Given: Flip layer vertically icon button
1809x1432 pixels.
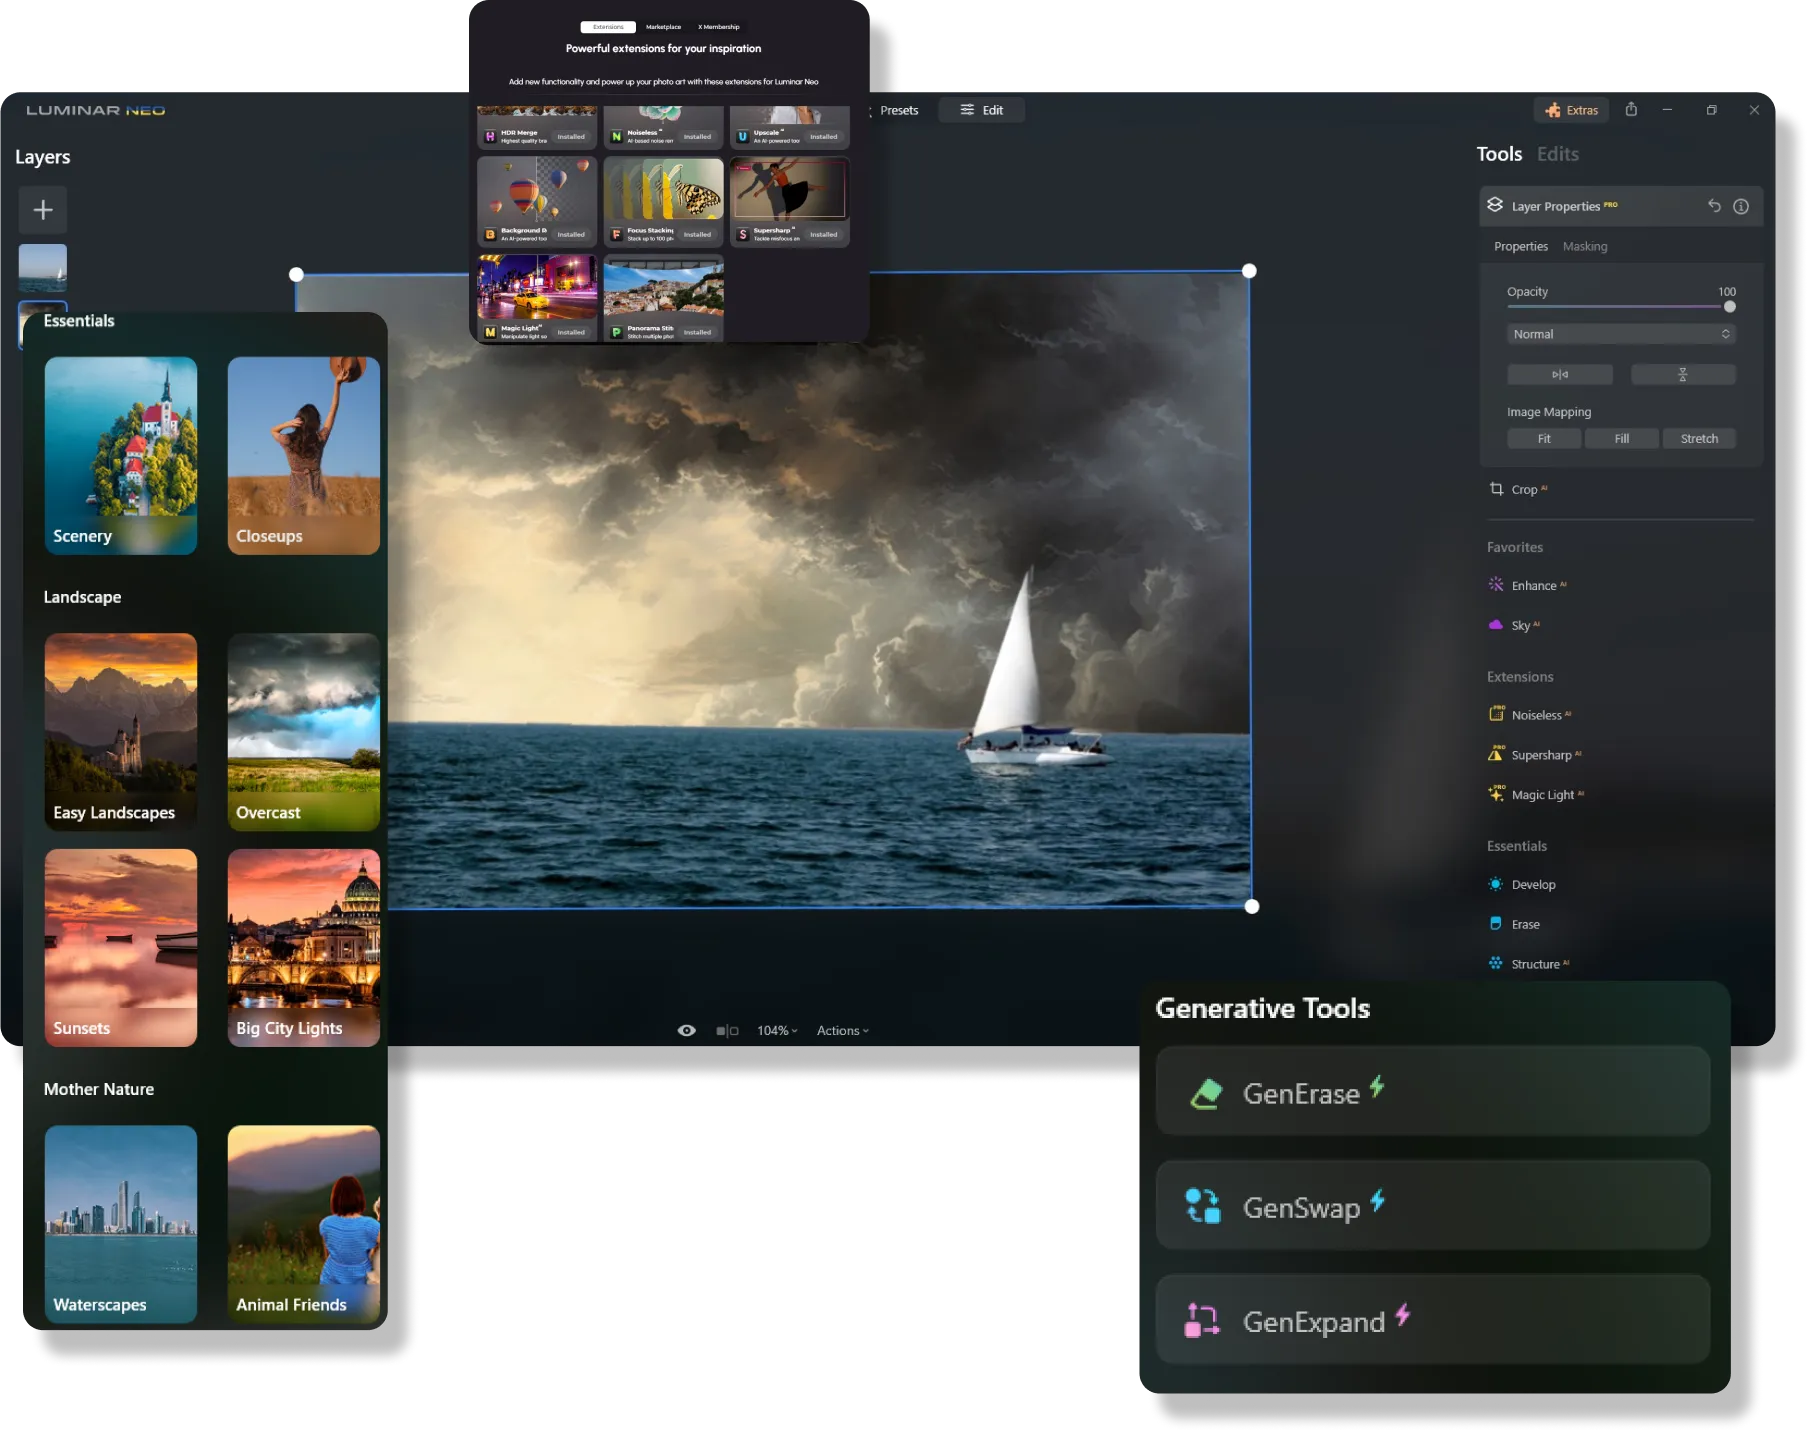Looking at the screenshot, I should coord(1683,374).
